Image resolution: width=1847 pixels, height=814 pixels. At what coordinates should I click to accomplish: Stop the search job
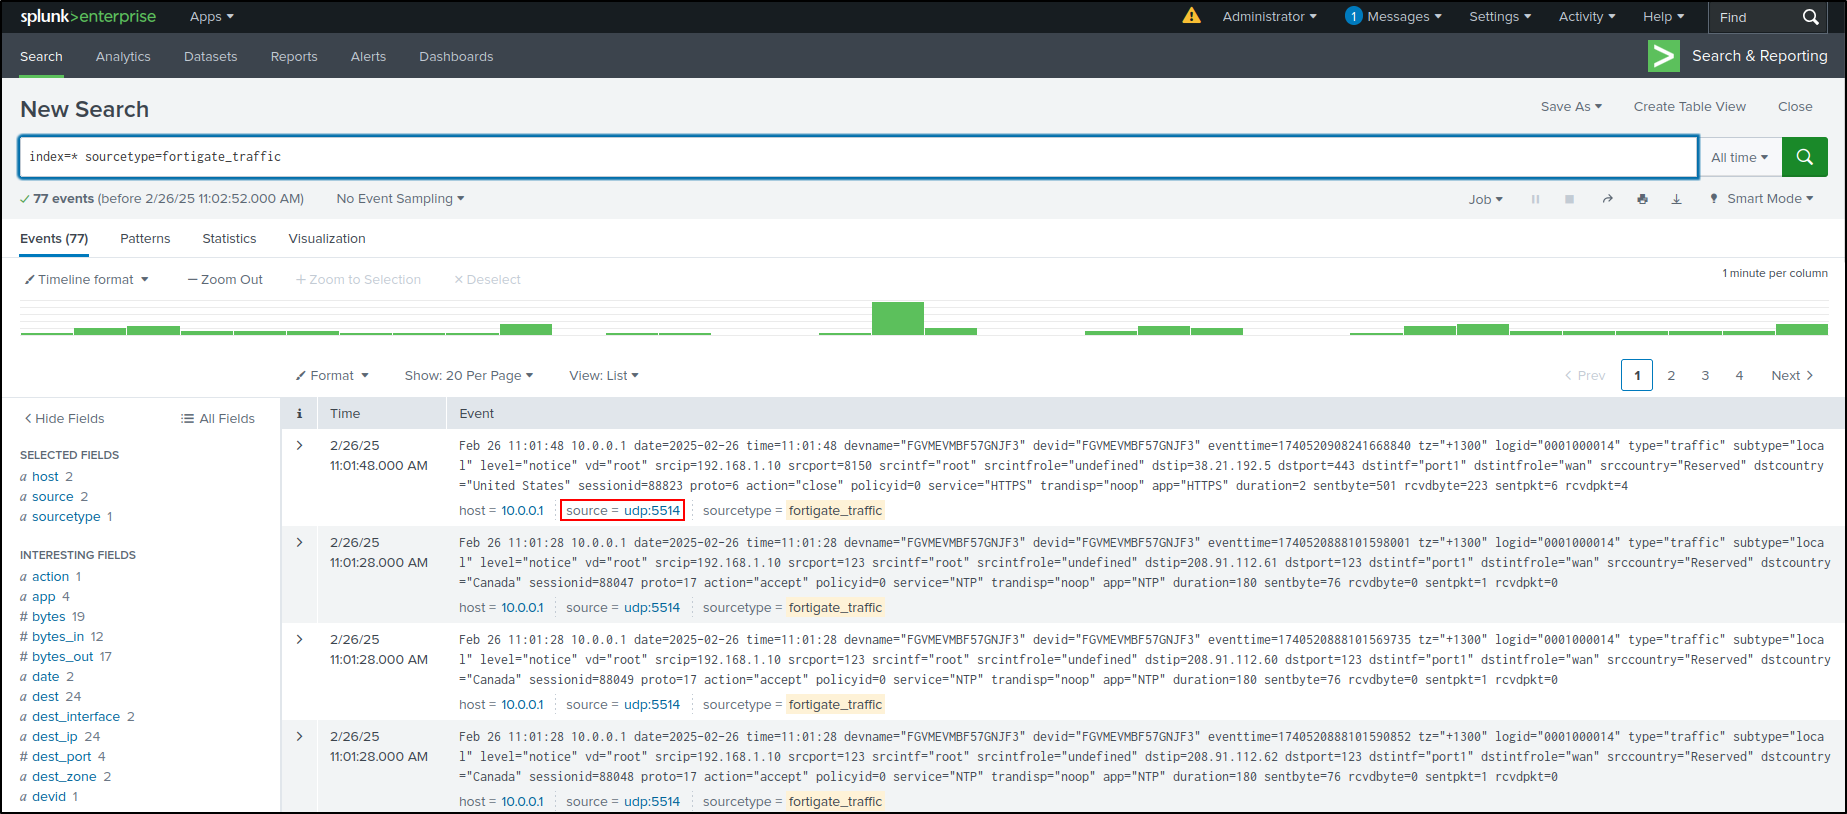pos(1569,199)
